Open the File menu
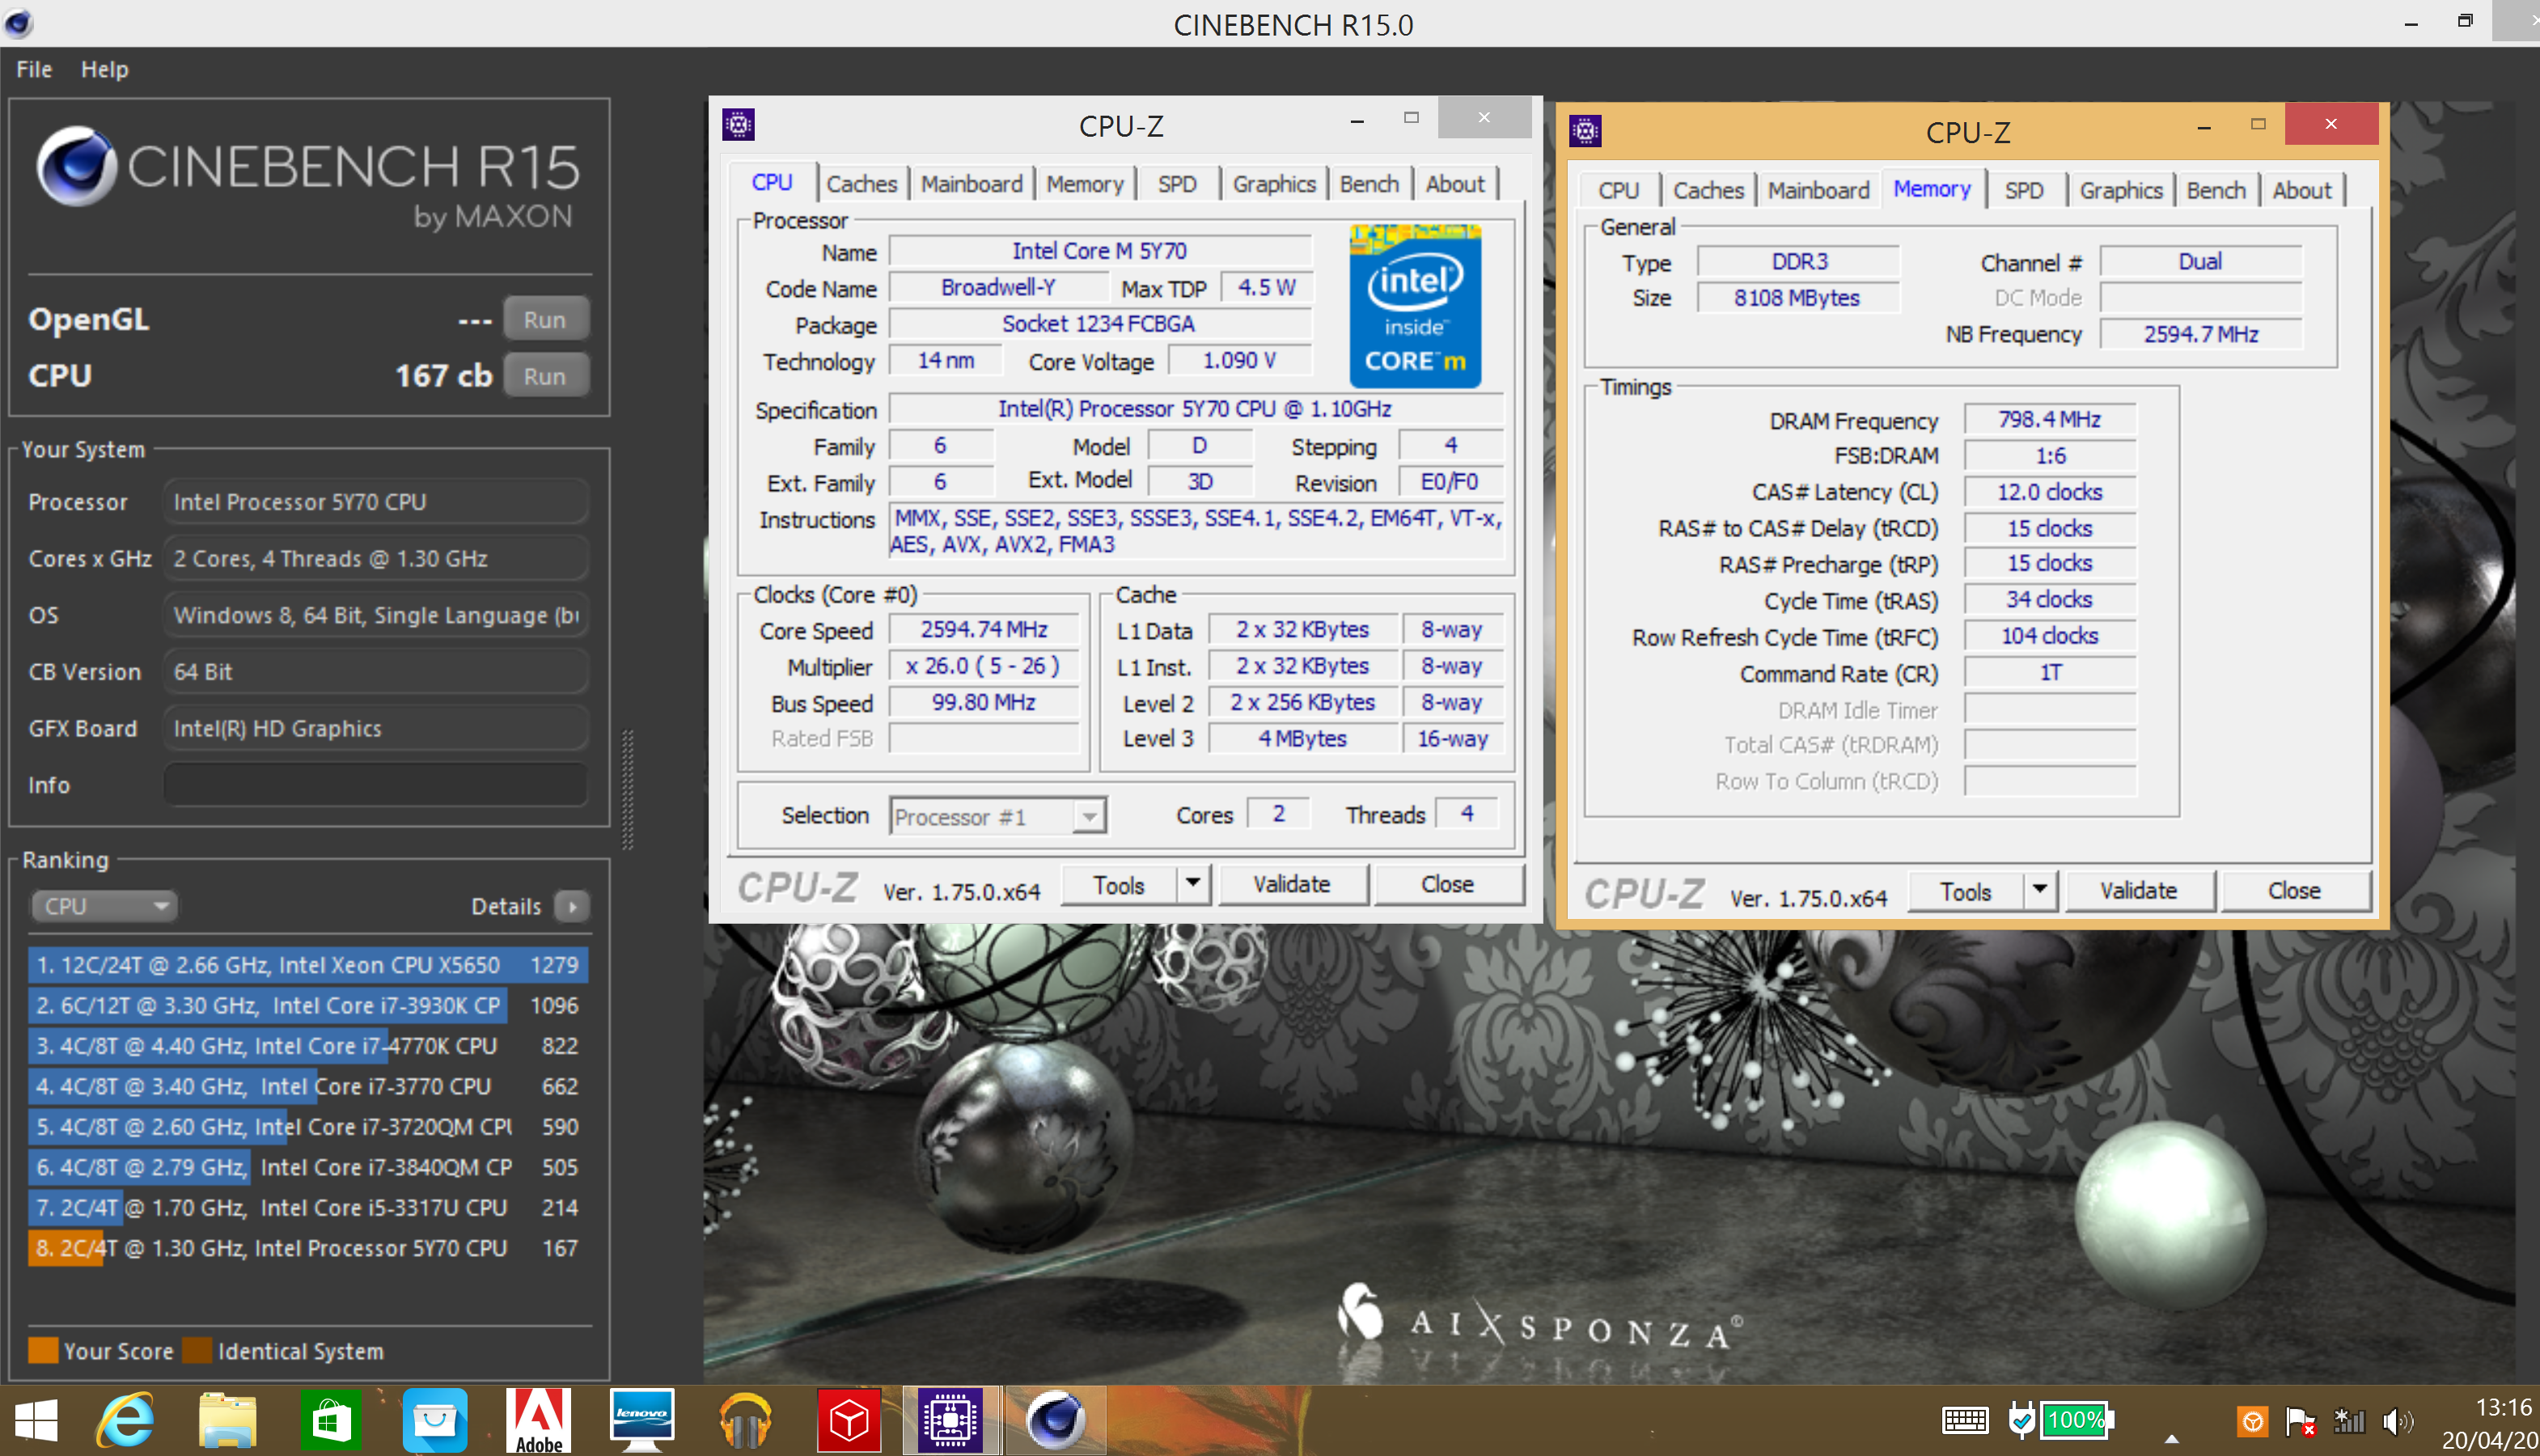The width and height of the screenshot is (2540, 1456). tap(34, 69)
